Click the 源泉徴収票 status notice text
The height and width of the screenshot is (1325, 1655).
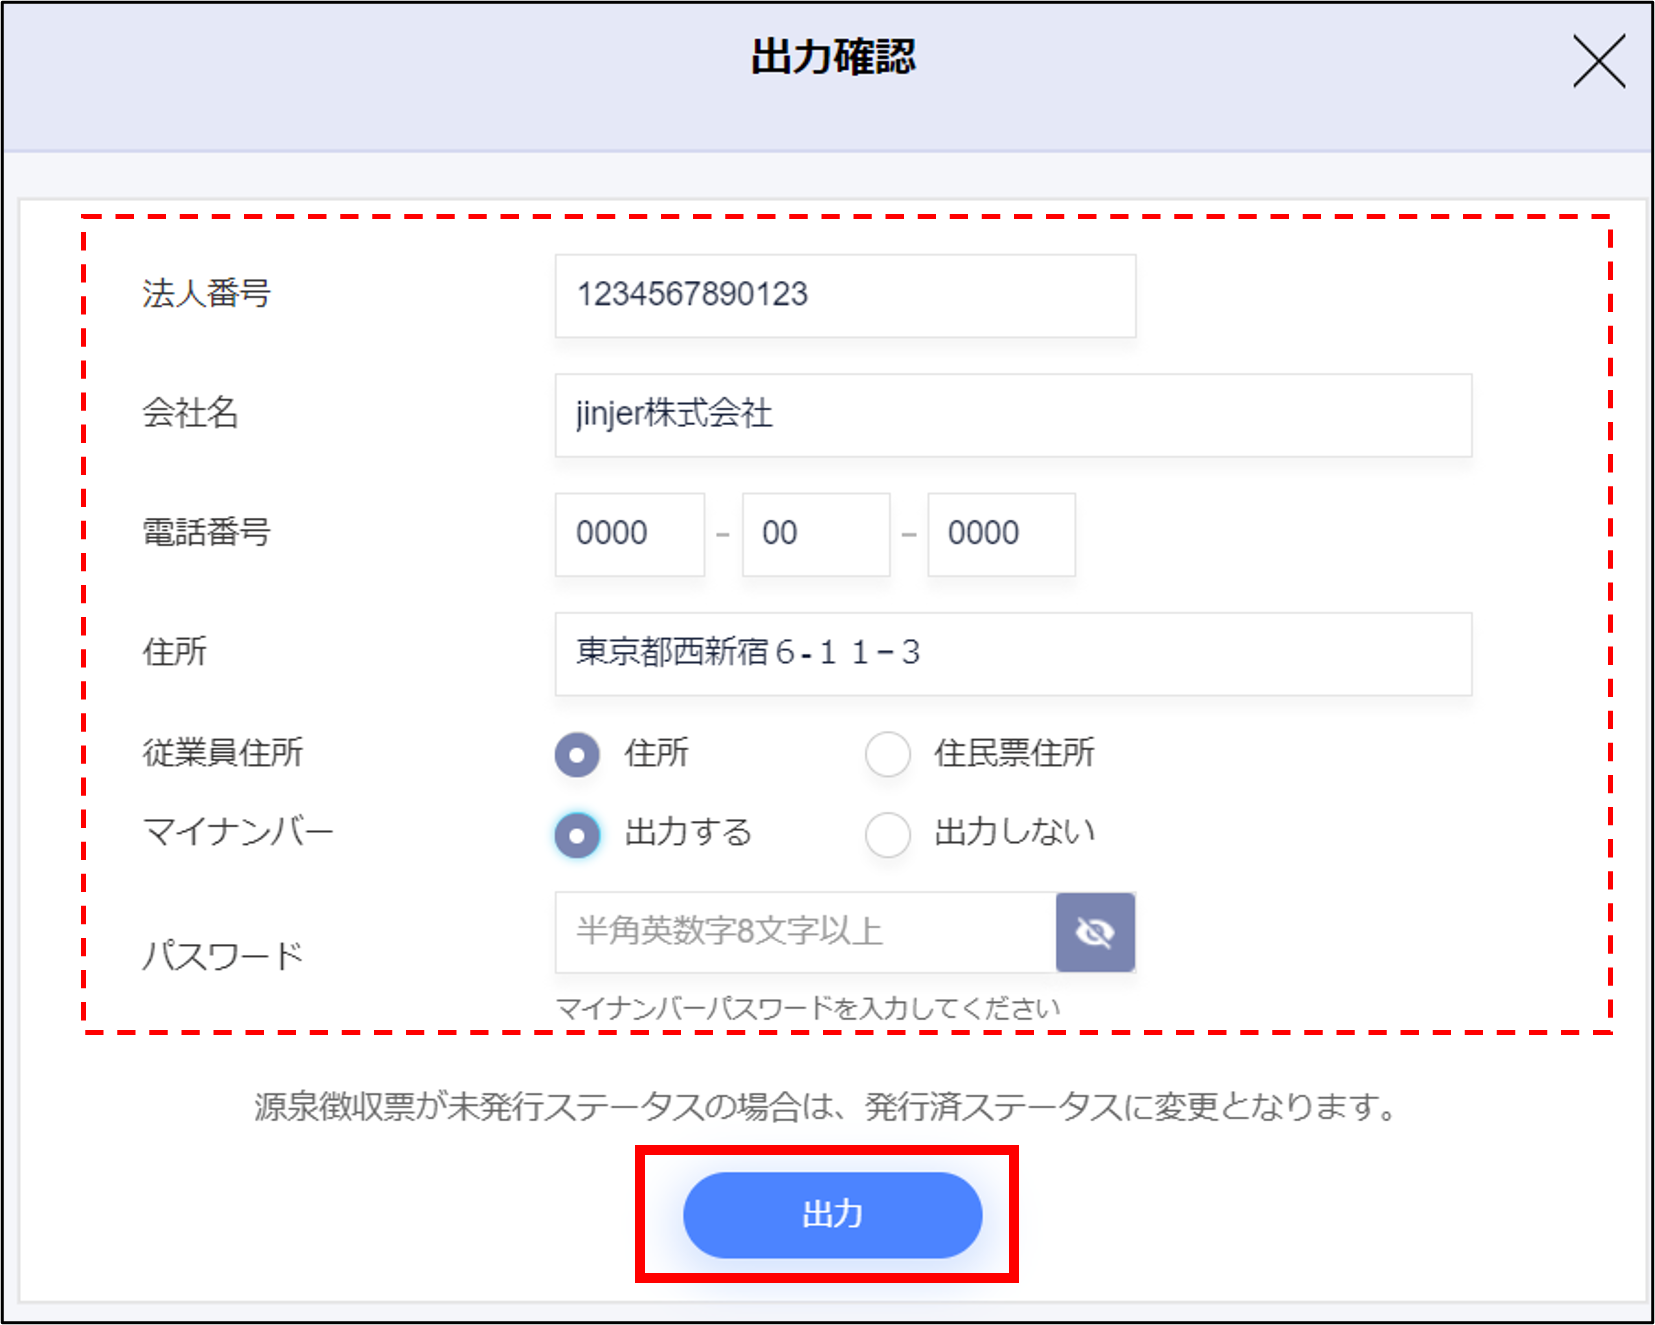click(826, 1107)
